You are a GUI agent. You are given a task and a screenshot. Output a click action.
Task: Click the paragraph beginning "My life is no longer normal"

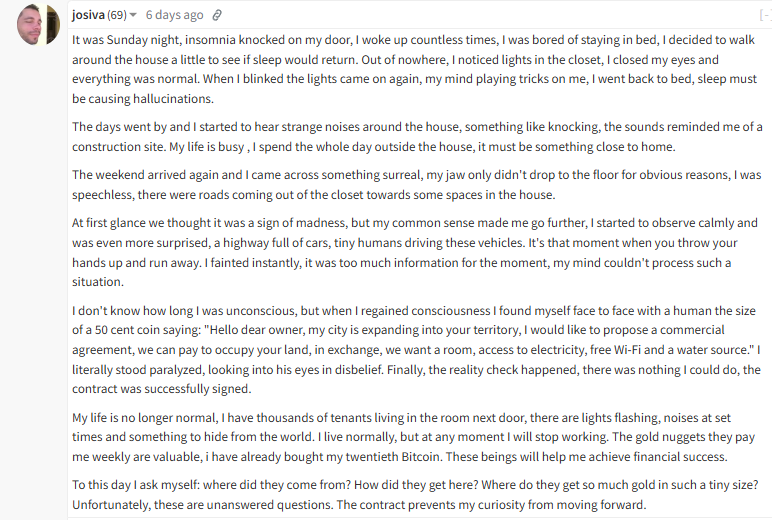(x=414, y=437)
